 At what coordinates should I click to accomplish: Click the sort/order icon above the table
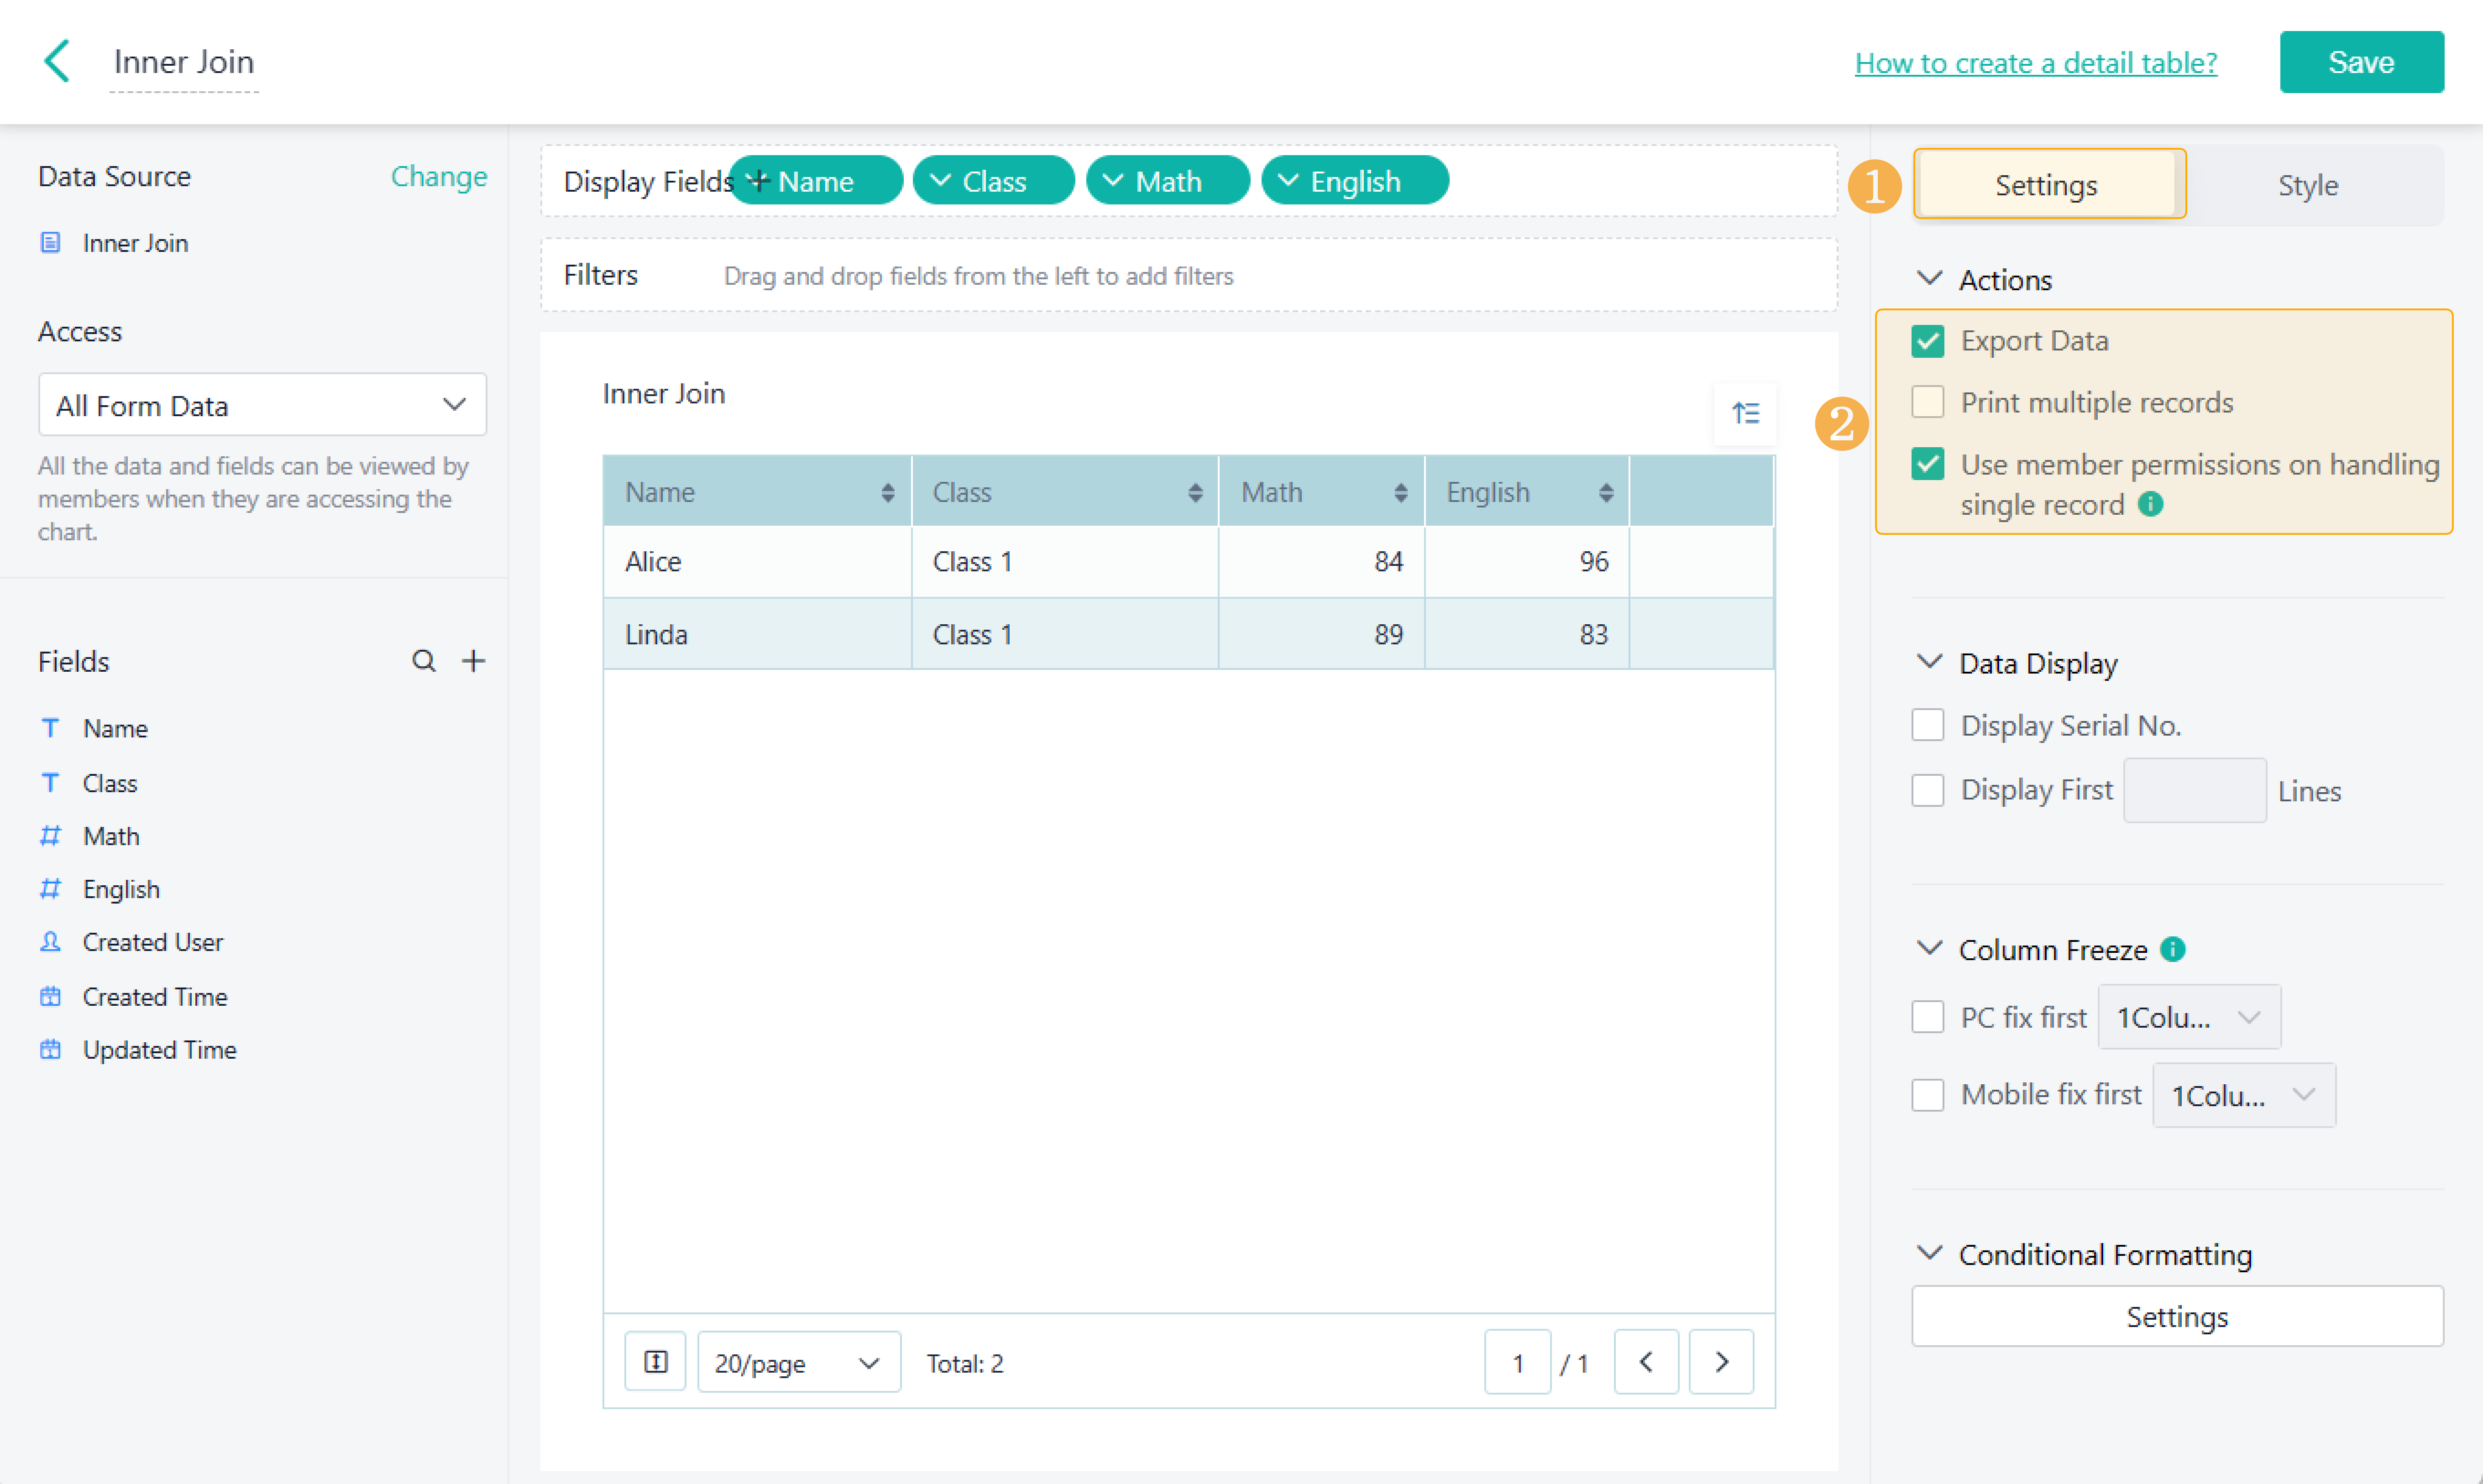click(1745, 413)
